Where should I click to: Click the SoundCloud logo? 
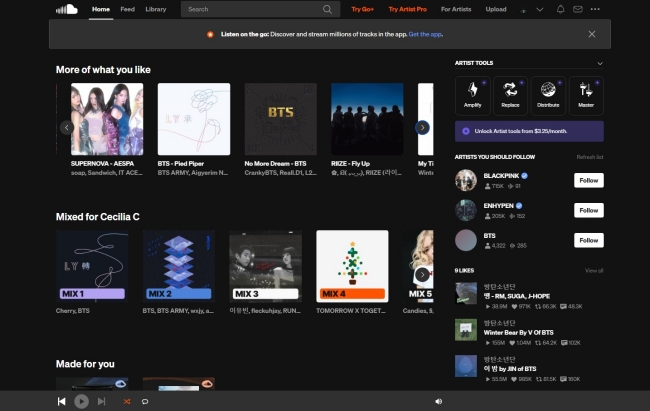[67, 9]
